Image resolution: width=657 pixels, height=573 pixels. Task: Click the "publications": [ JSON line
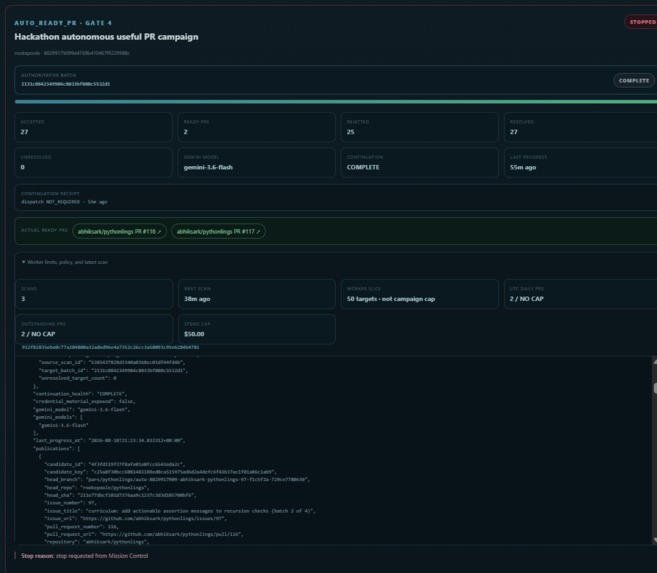pos(56,448)
